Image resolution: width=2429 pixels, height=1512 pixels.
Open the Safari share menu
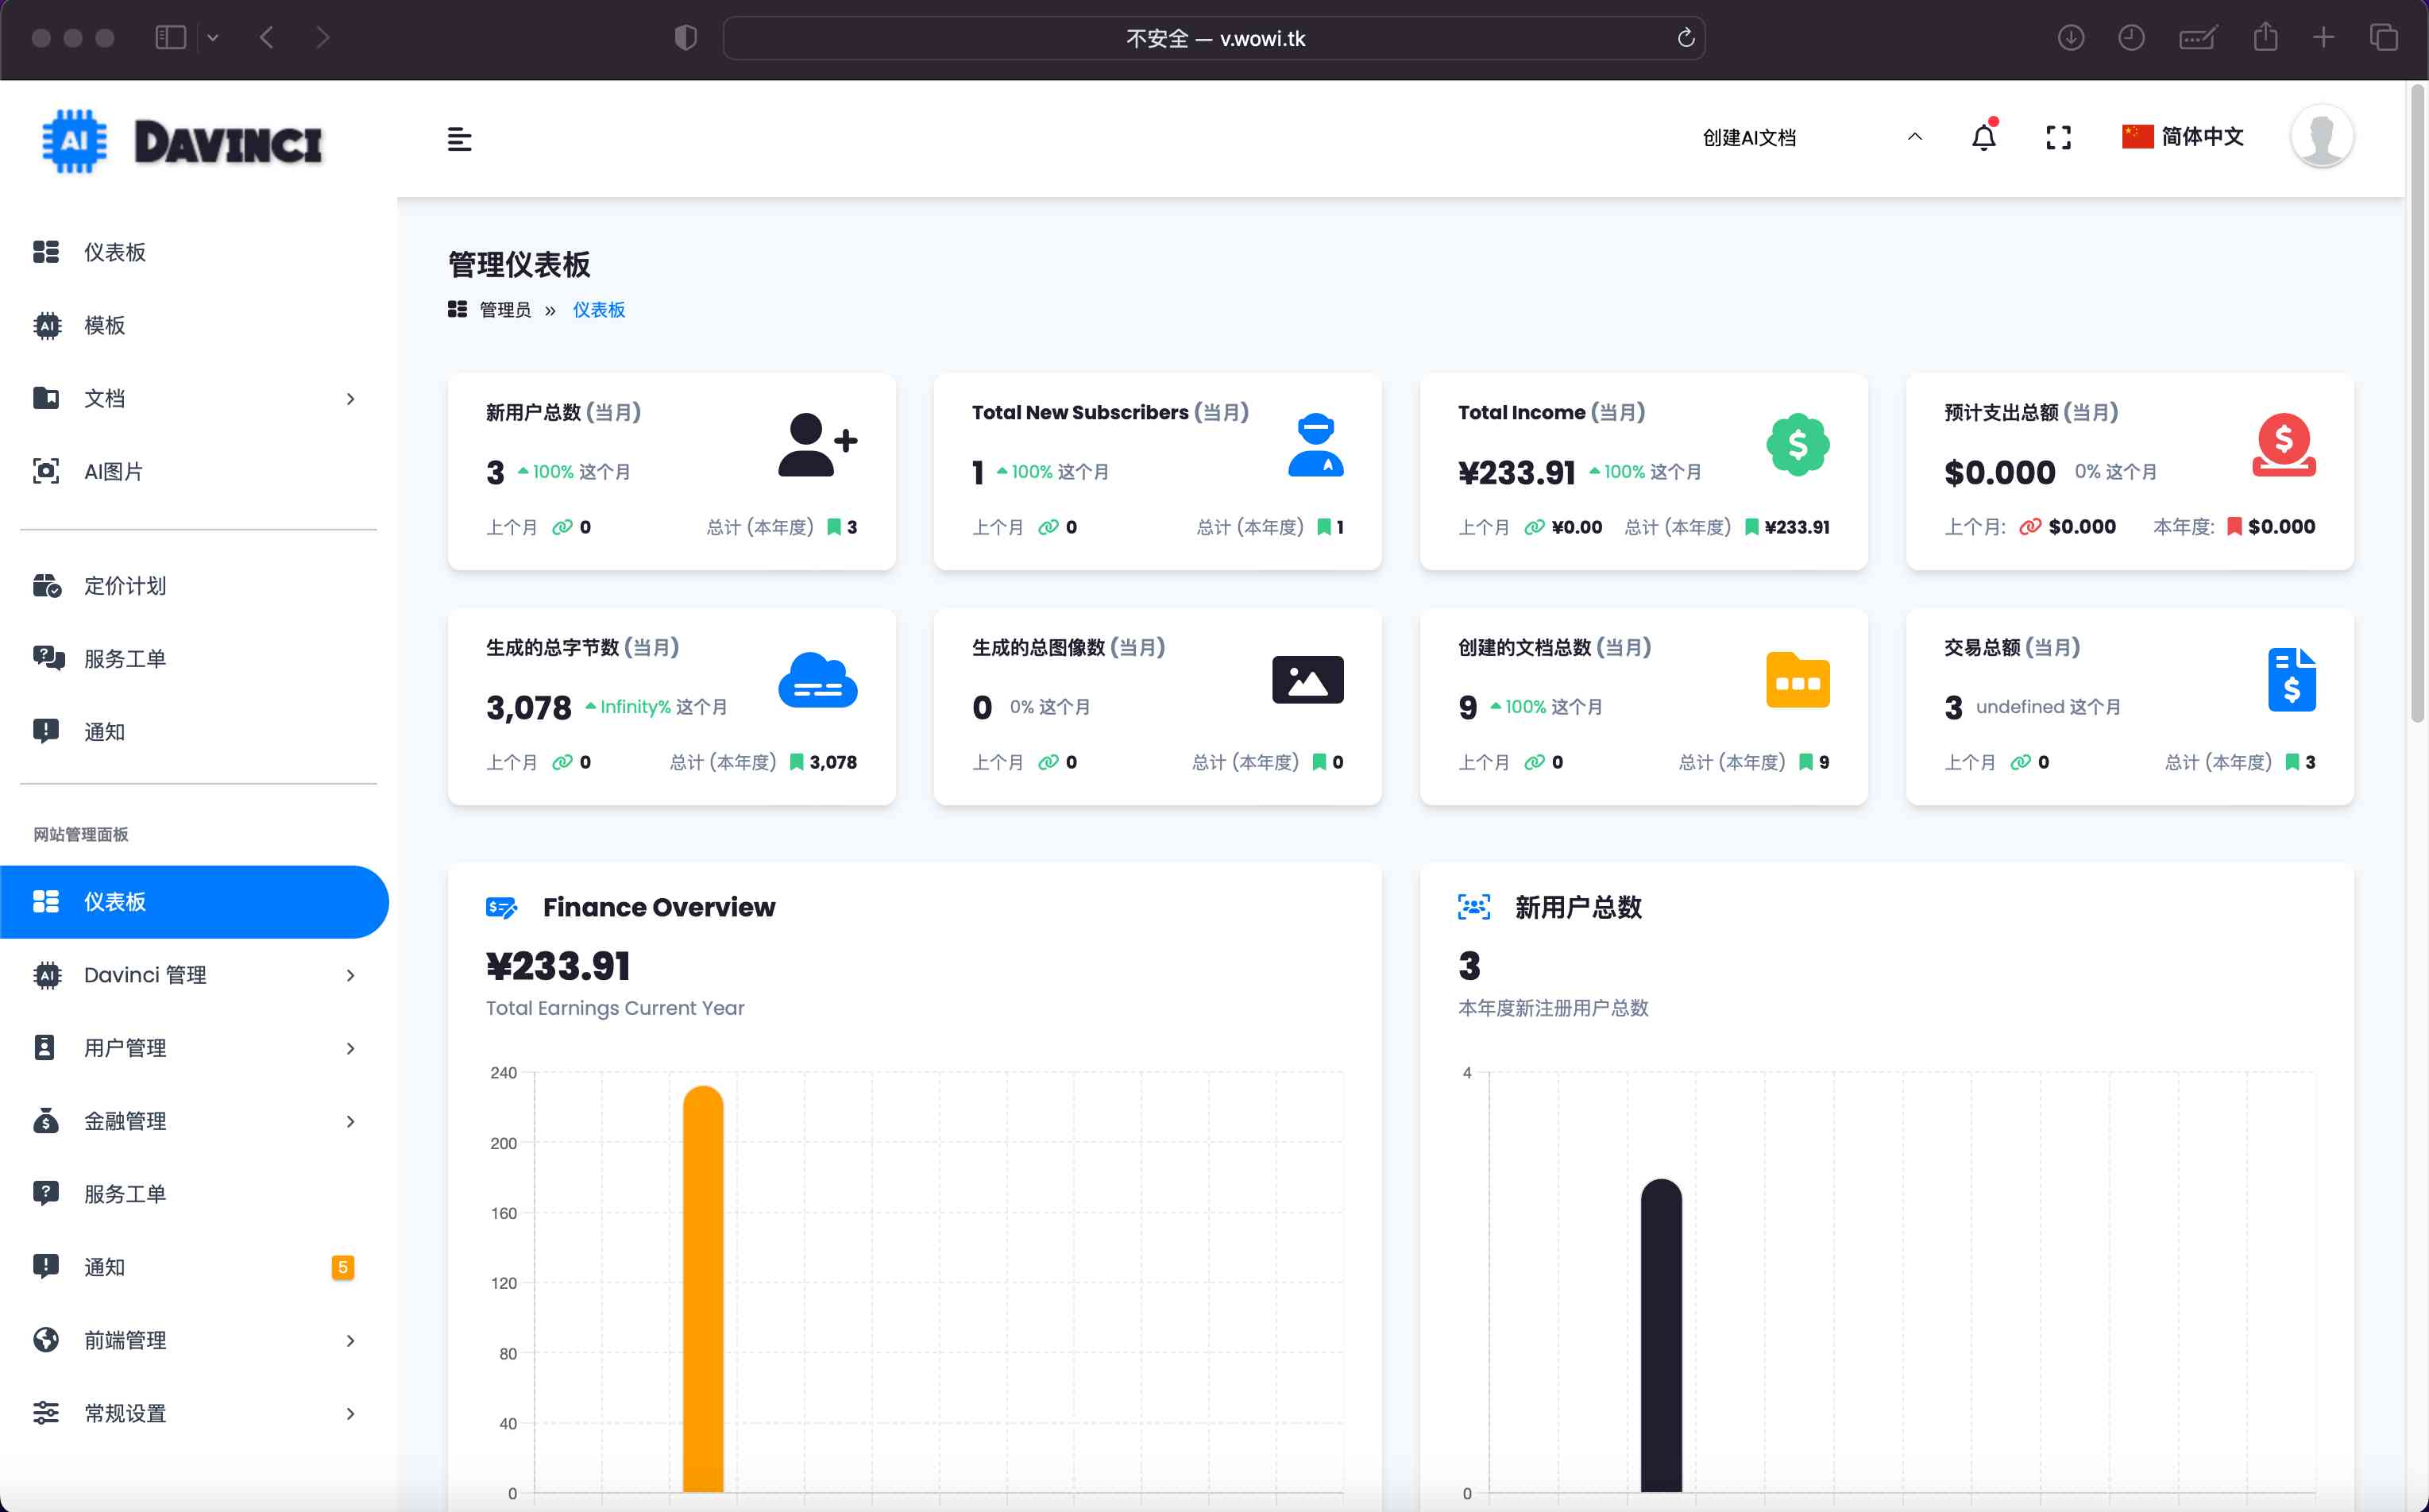pyautogui.click(x=2265, y=38)
